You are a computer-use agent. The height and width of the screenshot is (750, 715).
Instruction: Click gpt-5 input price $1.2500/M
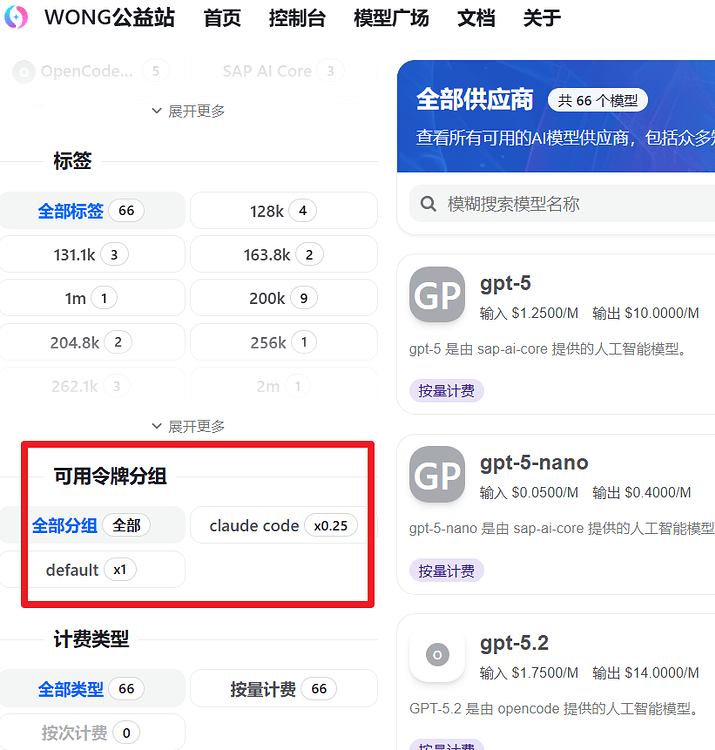[529, 313]
